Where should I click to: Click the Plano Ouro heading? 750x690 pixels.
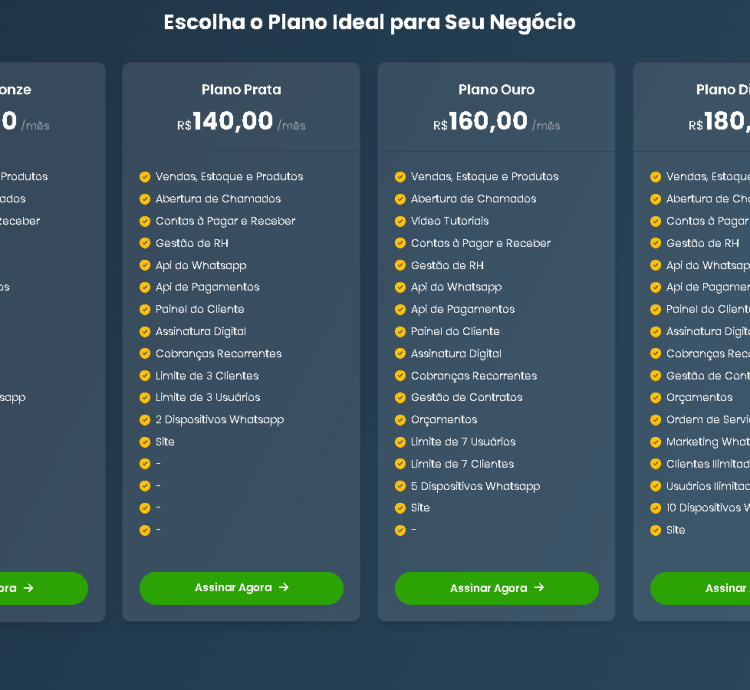496,90
